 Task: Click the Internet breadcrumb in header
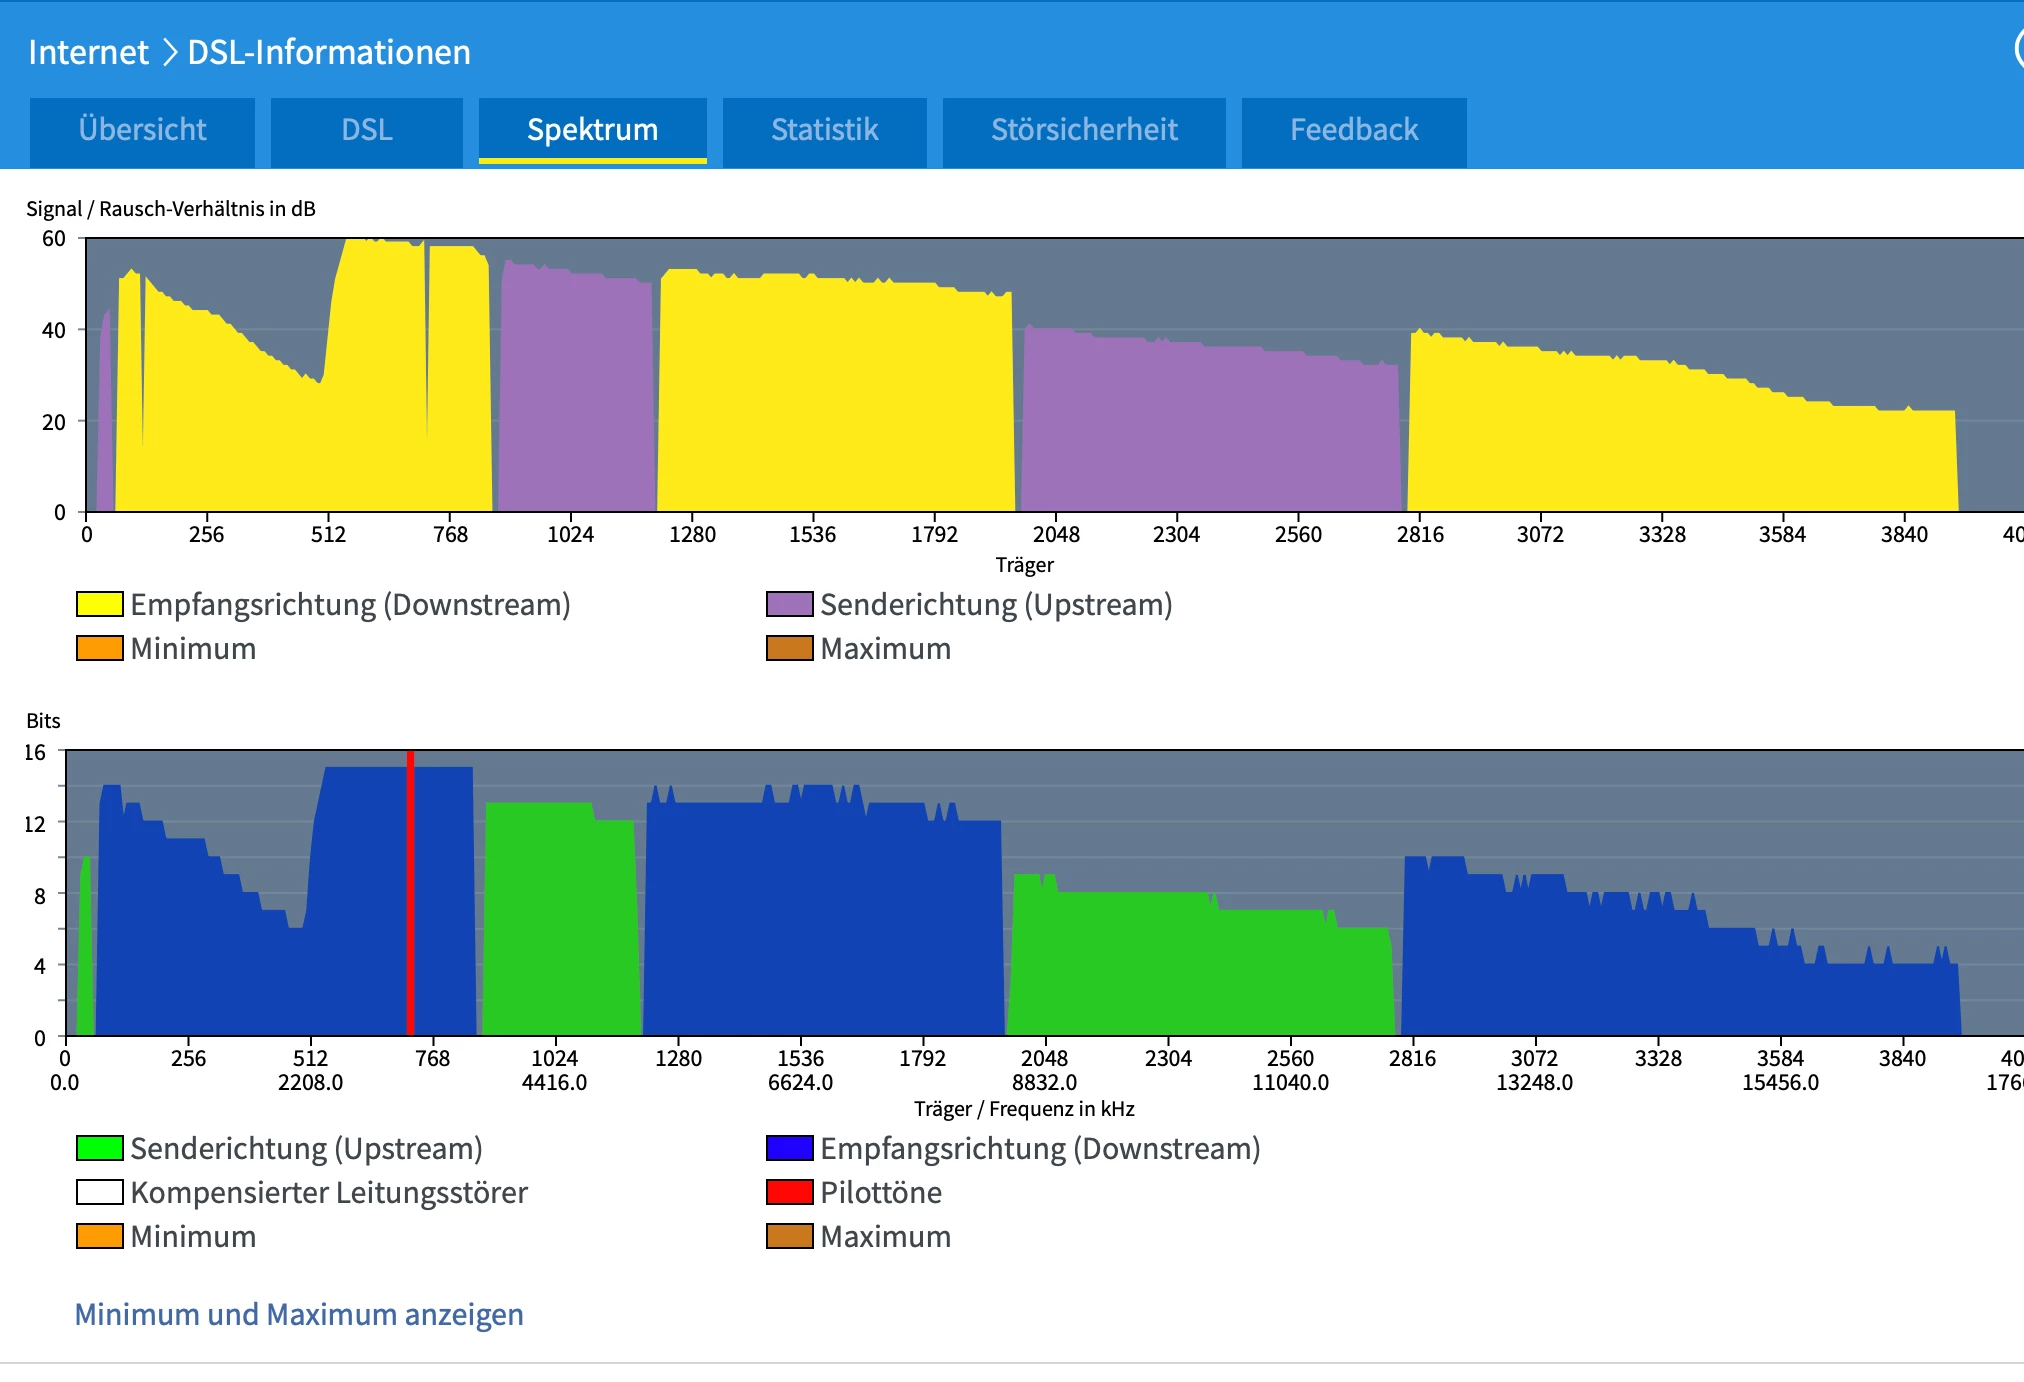88,52
